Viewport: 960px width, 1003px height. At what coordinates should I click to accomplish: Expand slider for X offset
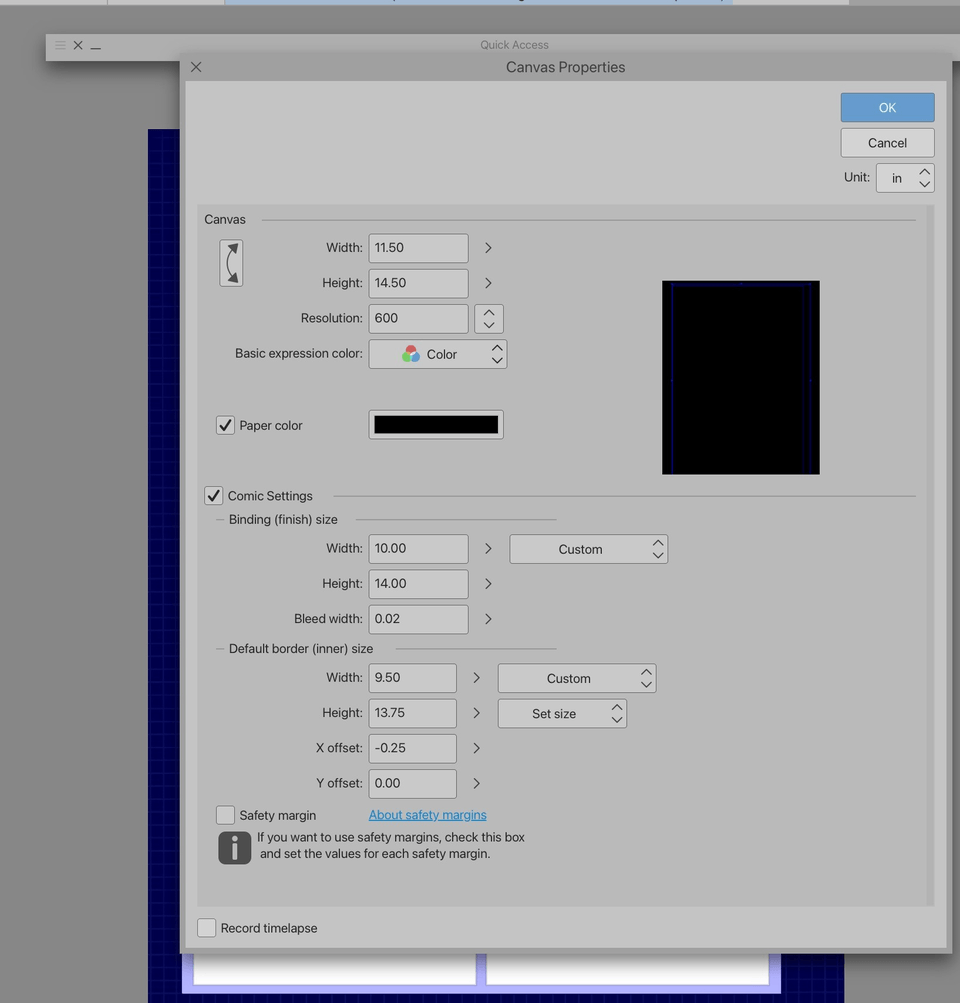pos(476,748)
